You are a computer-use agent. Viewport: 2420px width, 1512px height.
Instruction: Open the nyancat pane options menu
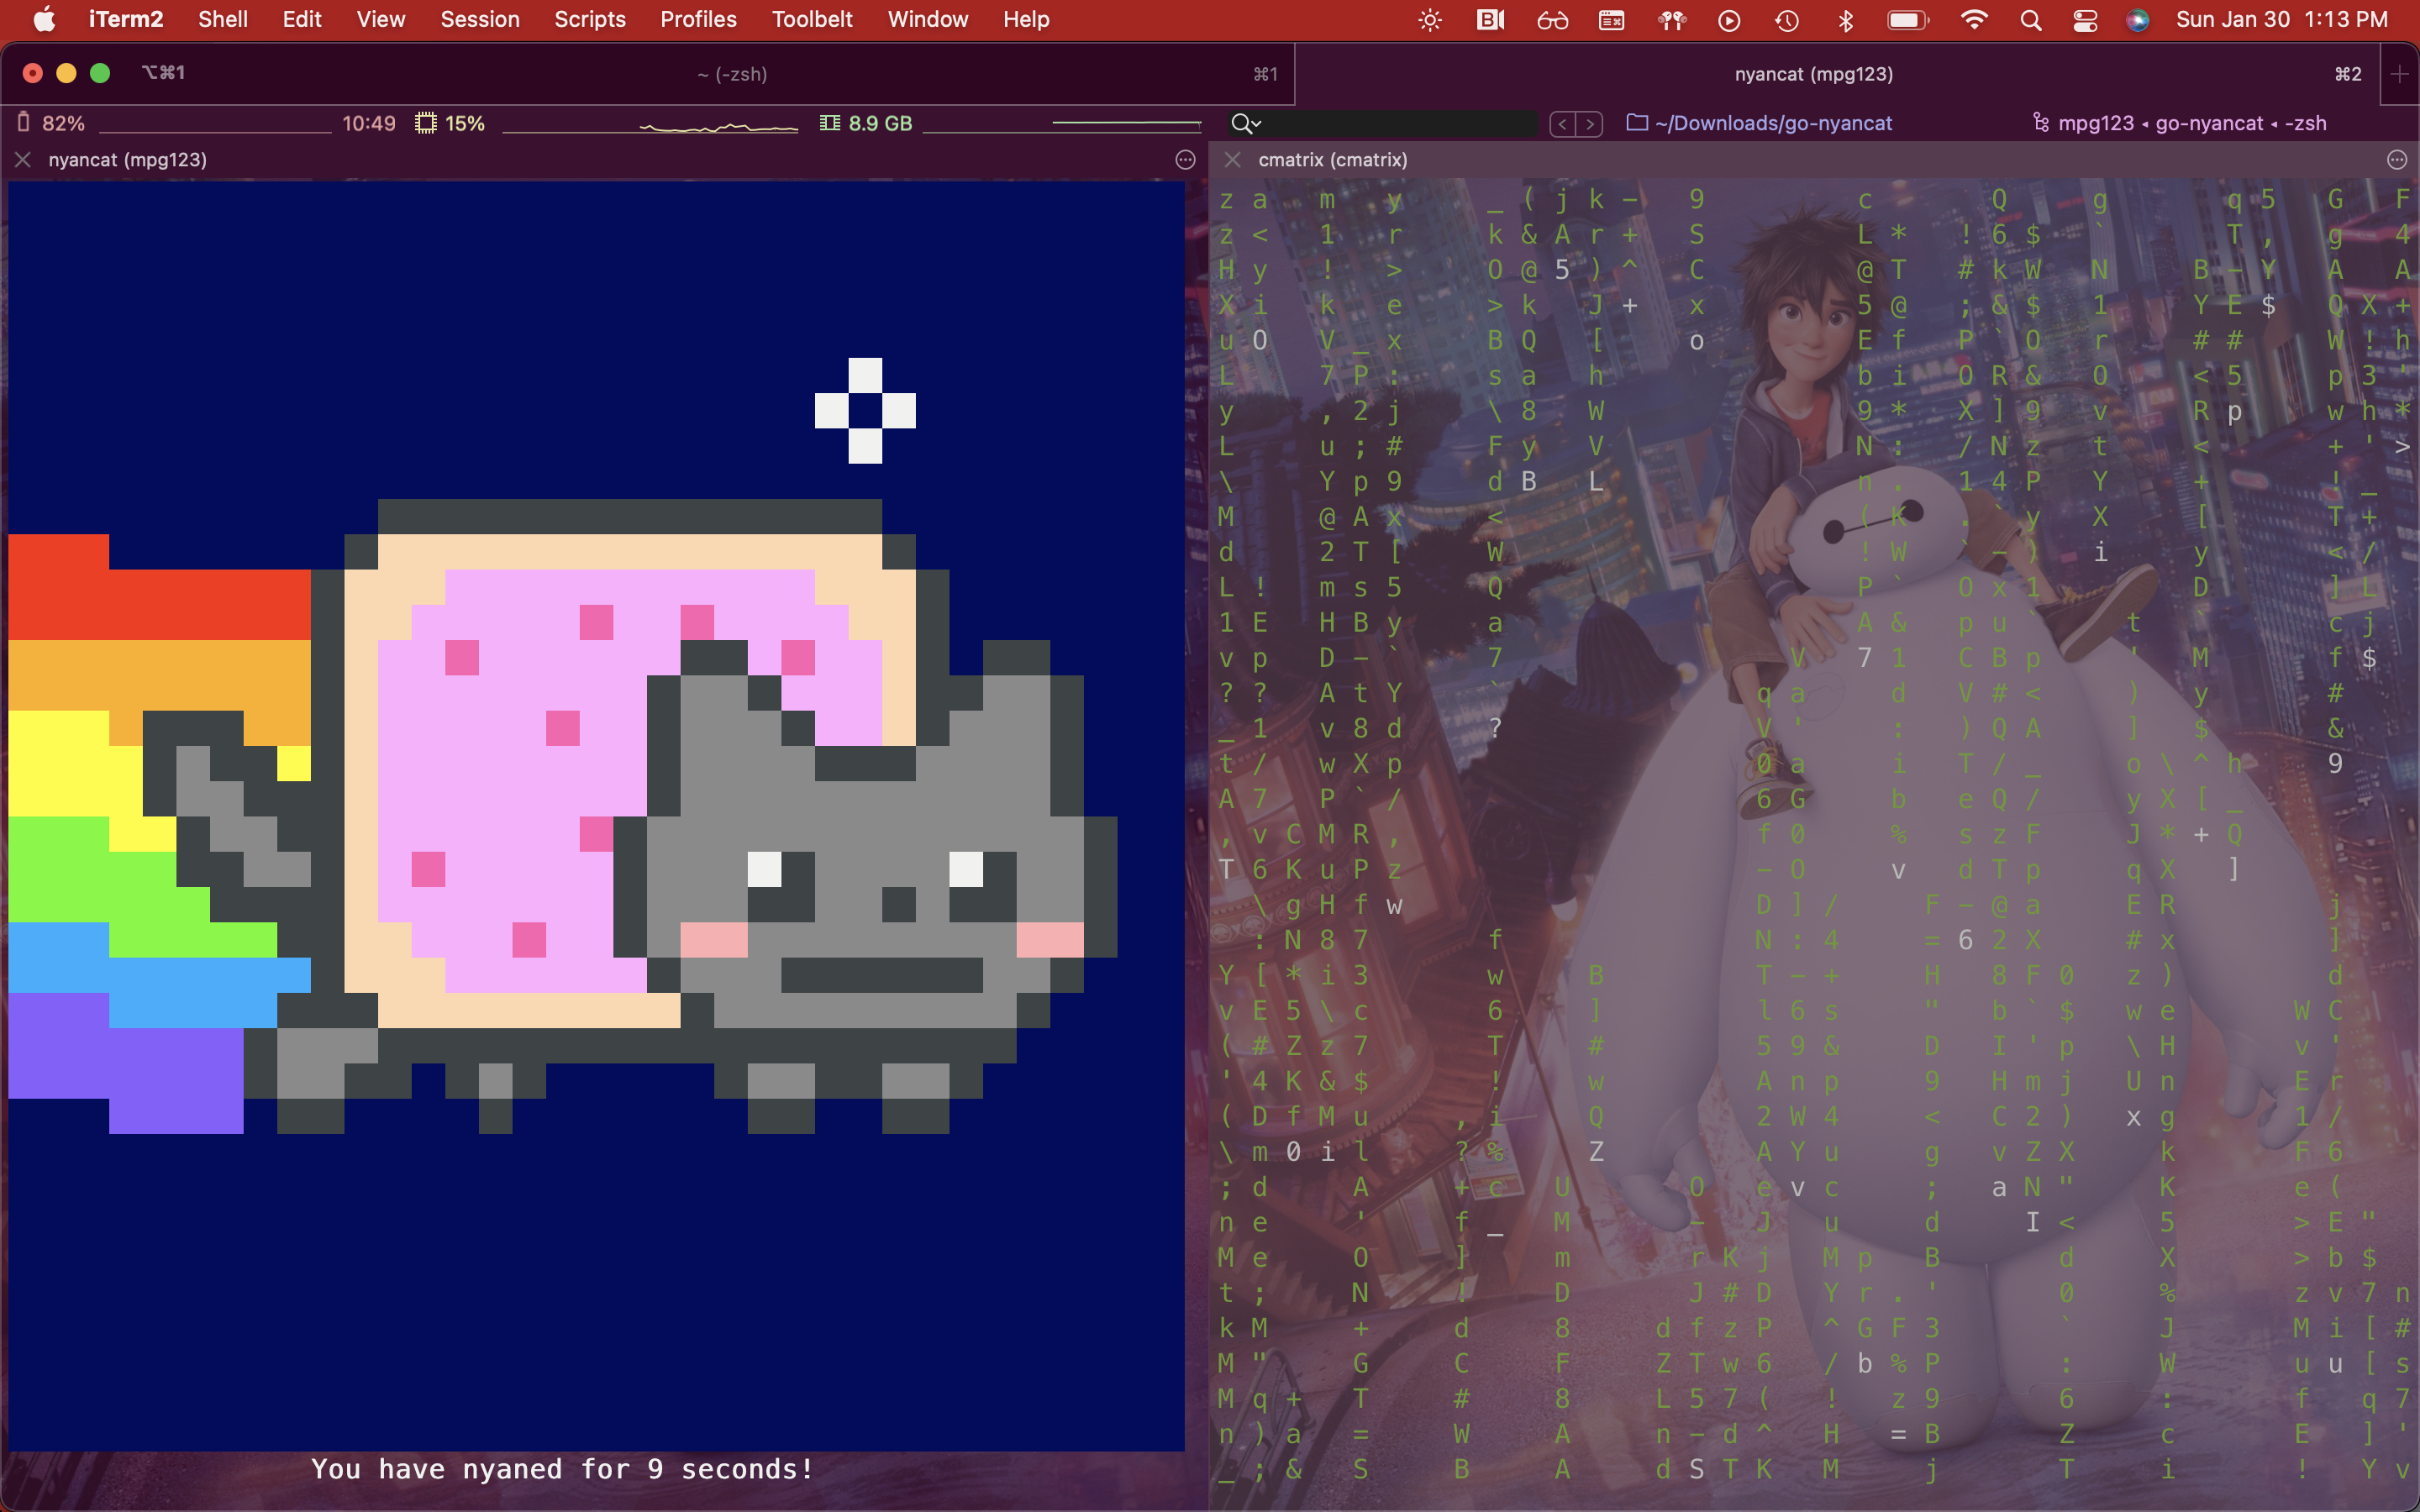pyautogui.click(x=1185, y=160)
